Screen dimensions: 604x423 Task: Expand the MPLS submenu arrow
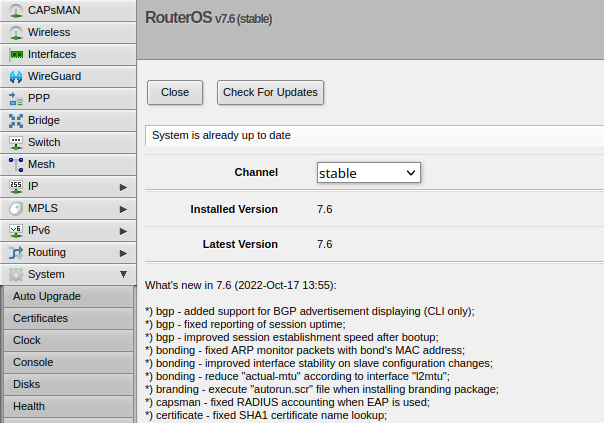point(123,209)
